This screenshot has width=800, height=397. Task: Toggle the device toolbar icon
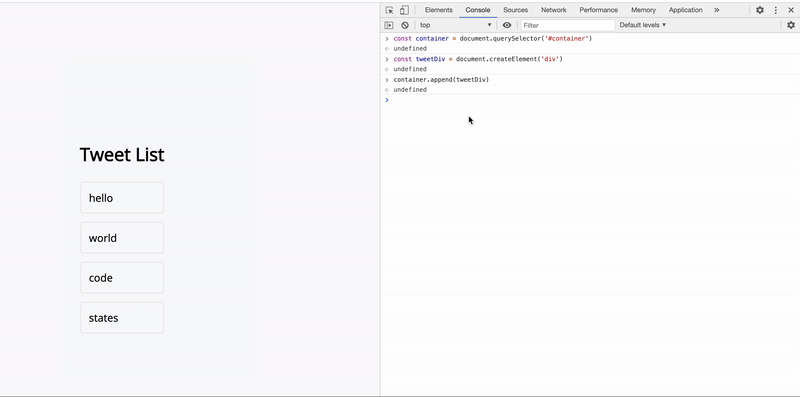coord(404,10)
